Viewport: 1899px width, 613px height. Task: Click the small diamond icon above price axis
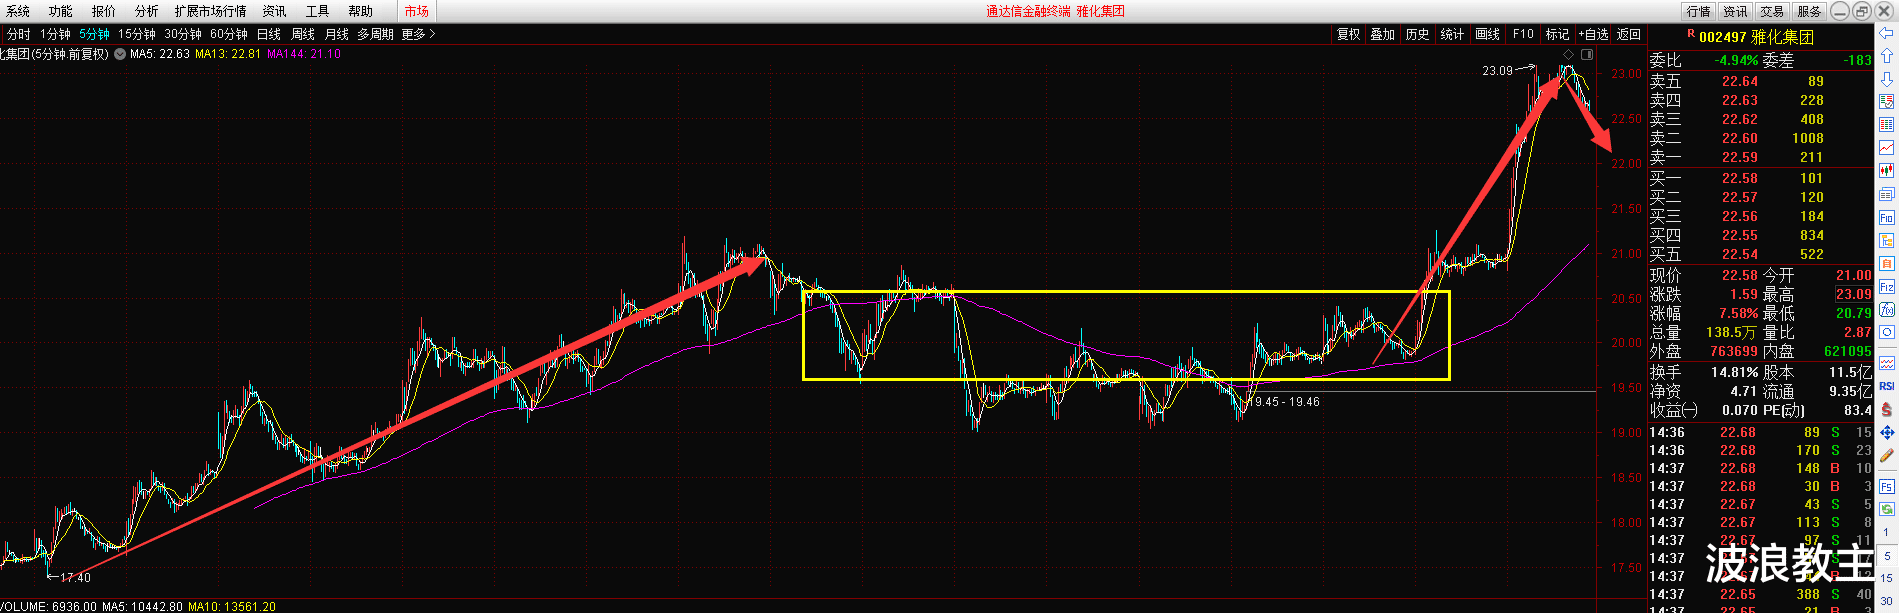click(1569, 54)
